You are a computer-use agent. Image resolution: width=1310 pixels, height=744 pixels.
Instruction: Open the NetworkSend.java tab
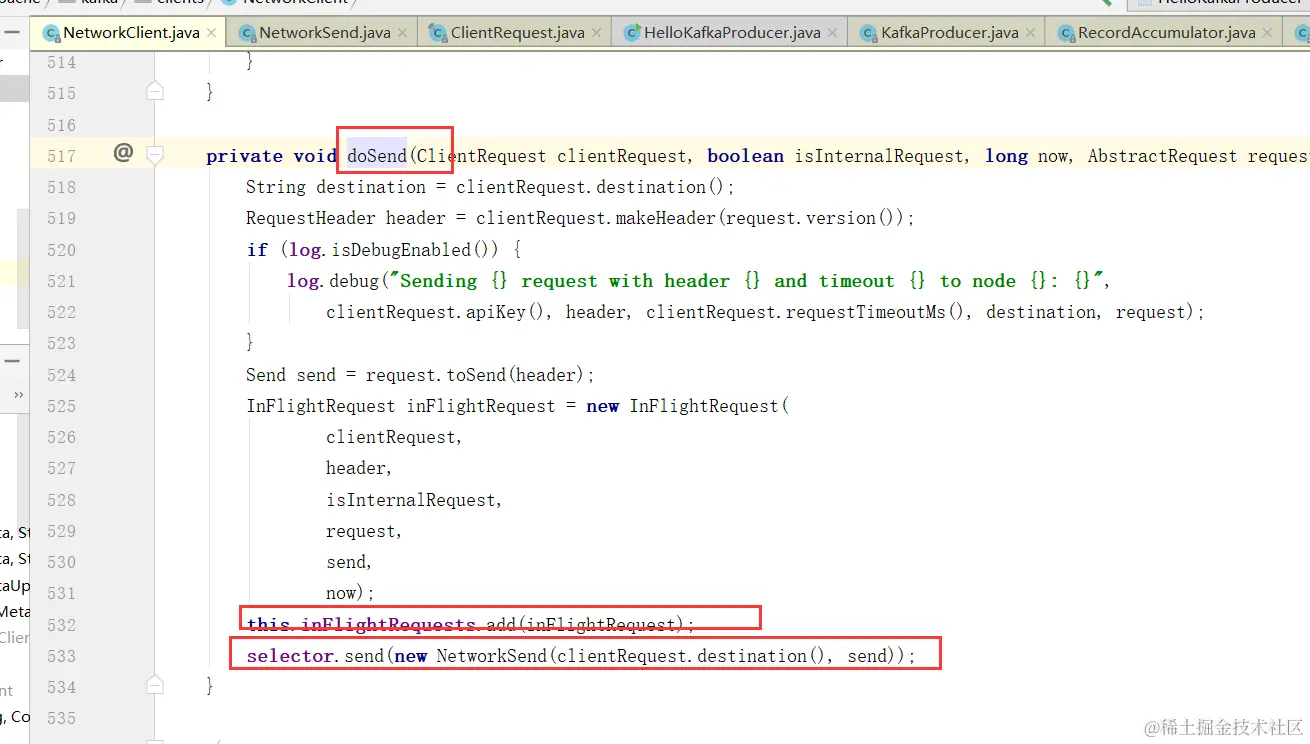click(x=325, y=33)
